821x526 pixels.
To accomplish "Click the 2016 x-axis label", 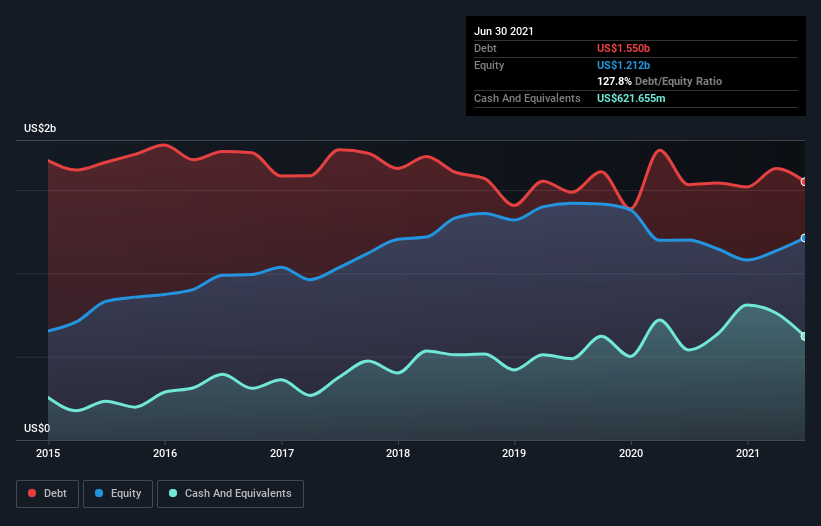I will (x=165, y=453).
